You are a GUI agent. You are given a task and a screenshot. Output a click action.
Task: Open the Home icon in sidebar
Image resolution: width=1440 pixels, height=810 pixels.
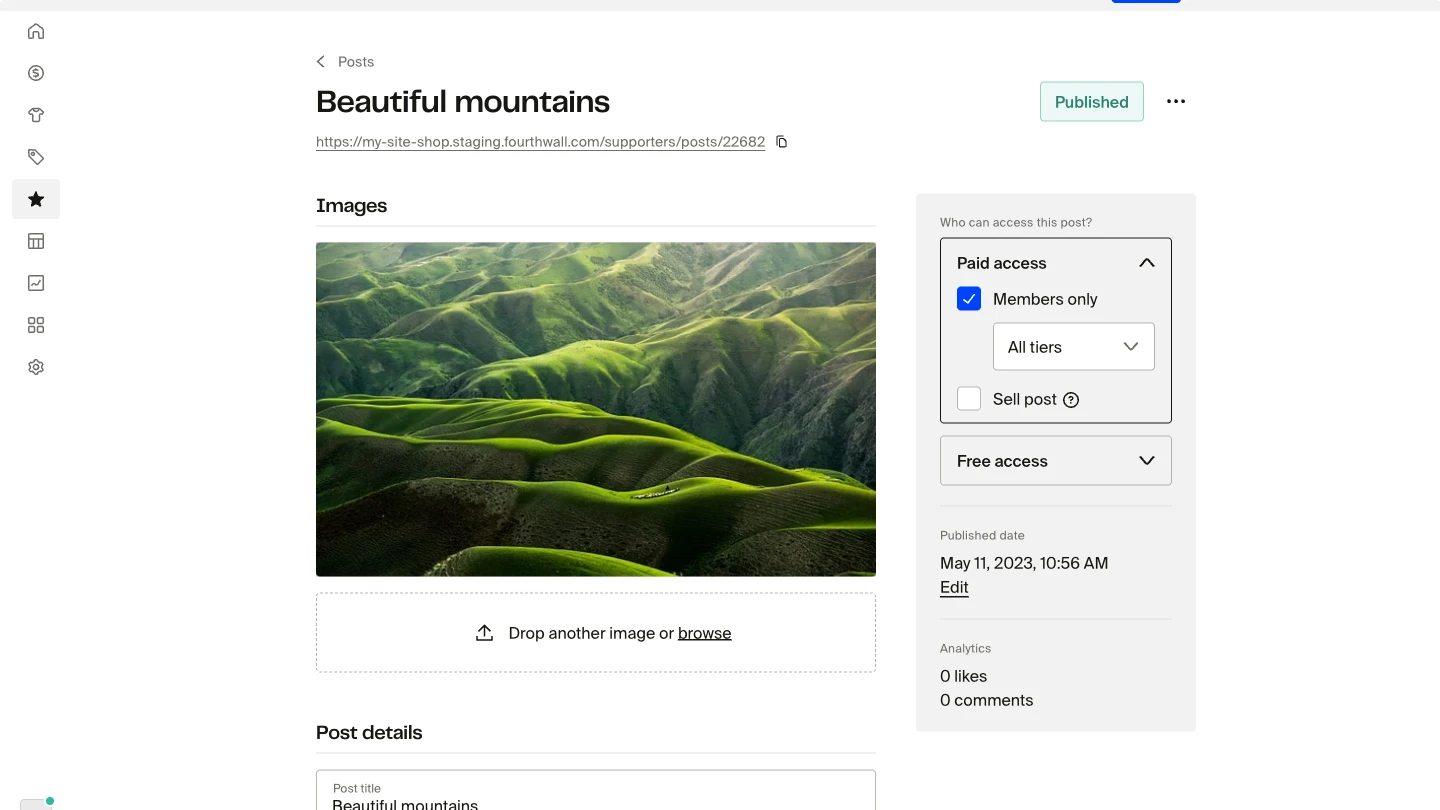pyautogui.click(x=36, y=31)
